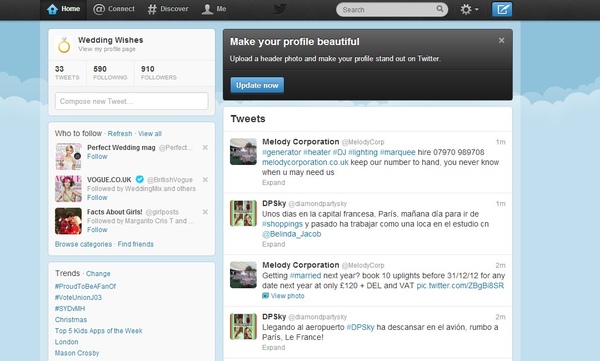Screen dimensions: 600x361
Task: Close the Make your profile beautiful banner
Action: point(501,41)
